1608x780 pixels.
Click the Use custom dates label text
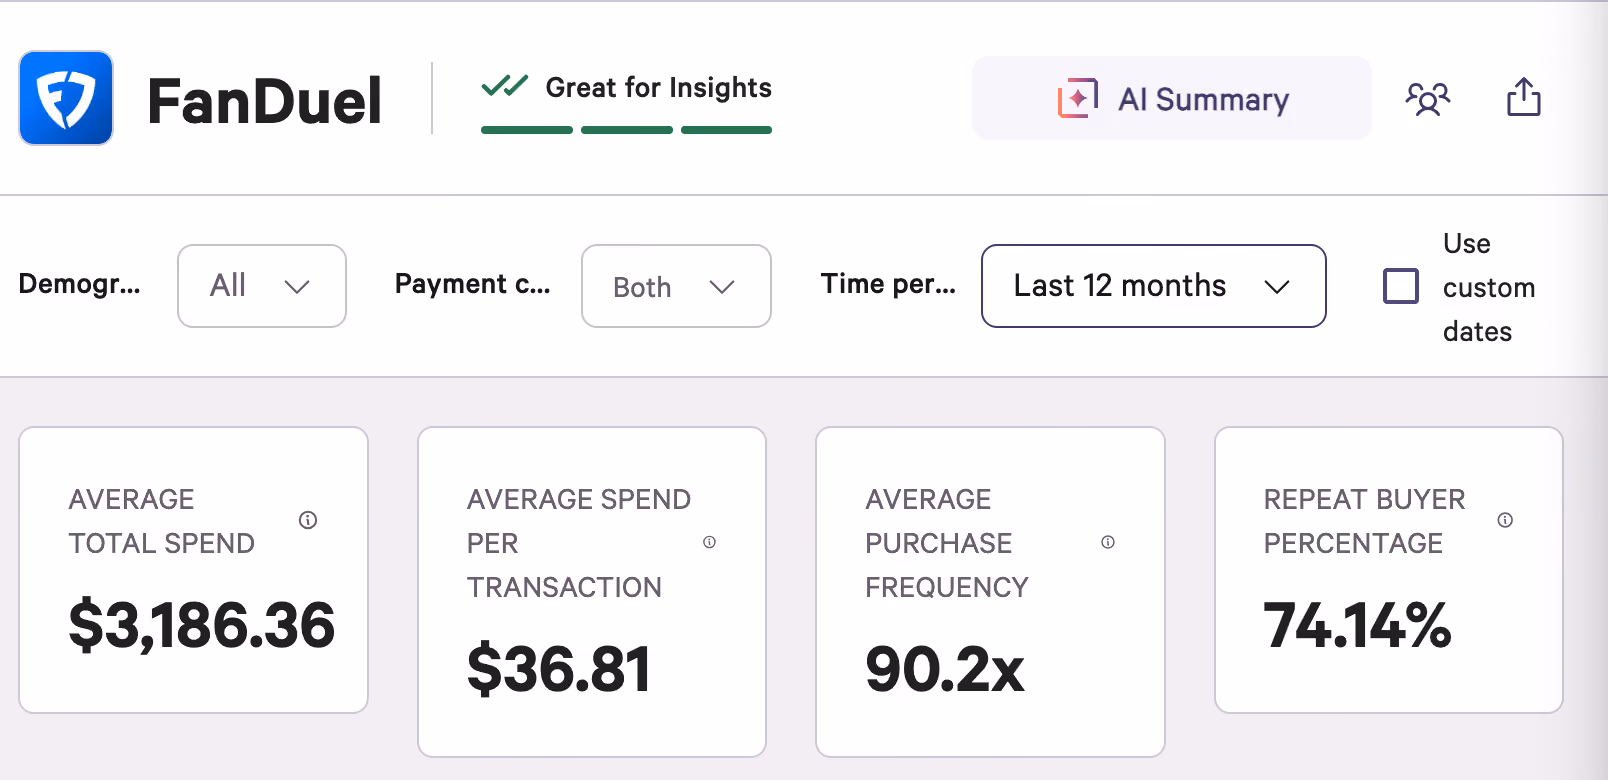coord(1489,287)
